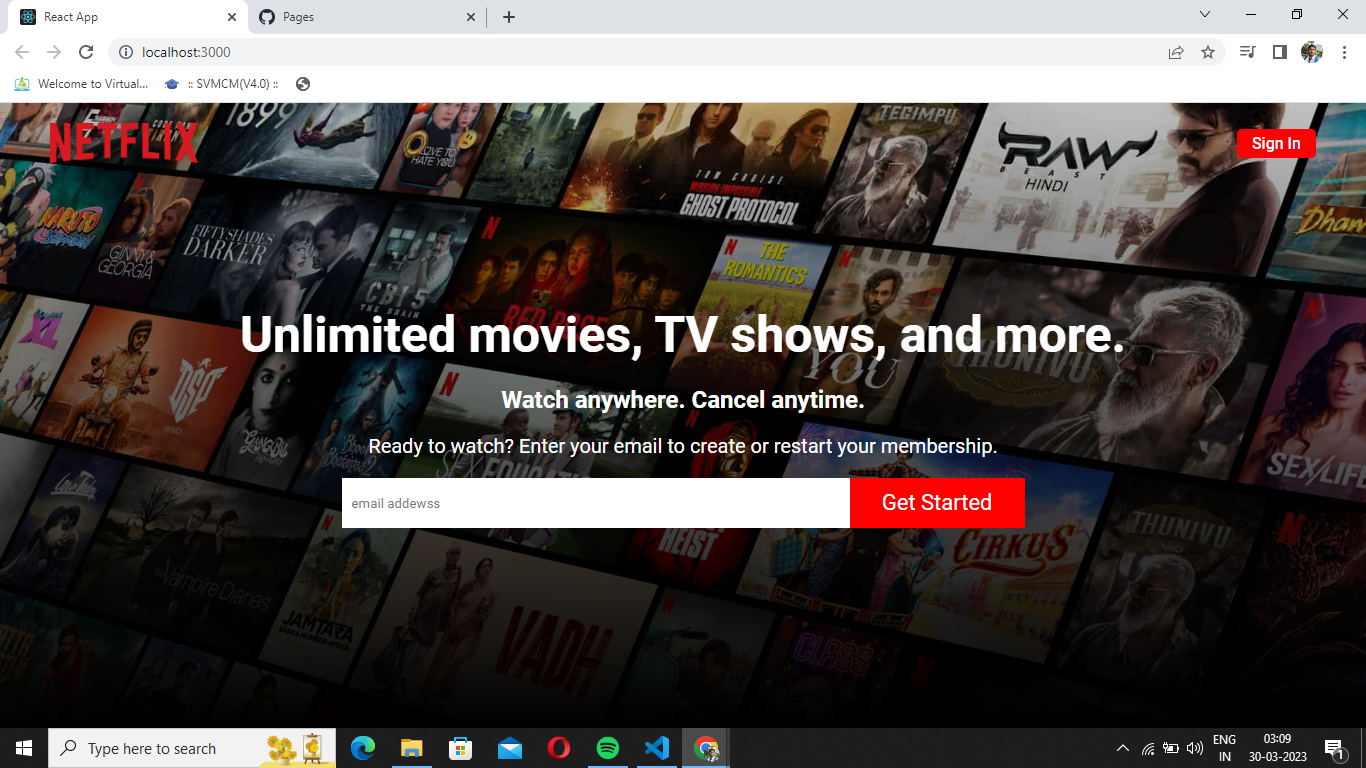The width and height of the screenshot is (1366, 768).
Task: Switch to the React App tab
Action: coord(125,17)
